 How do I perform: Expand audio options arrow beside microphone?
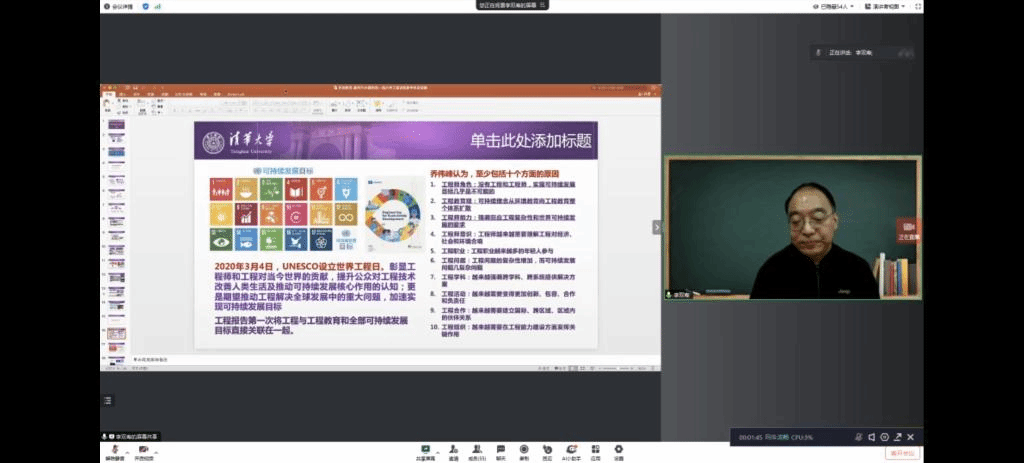126,449
